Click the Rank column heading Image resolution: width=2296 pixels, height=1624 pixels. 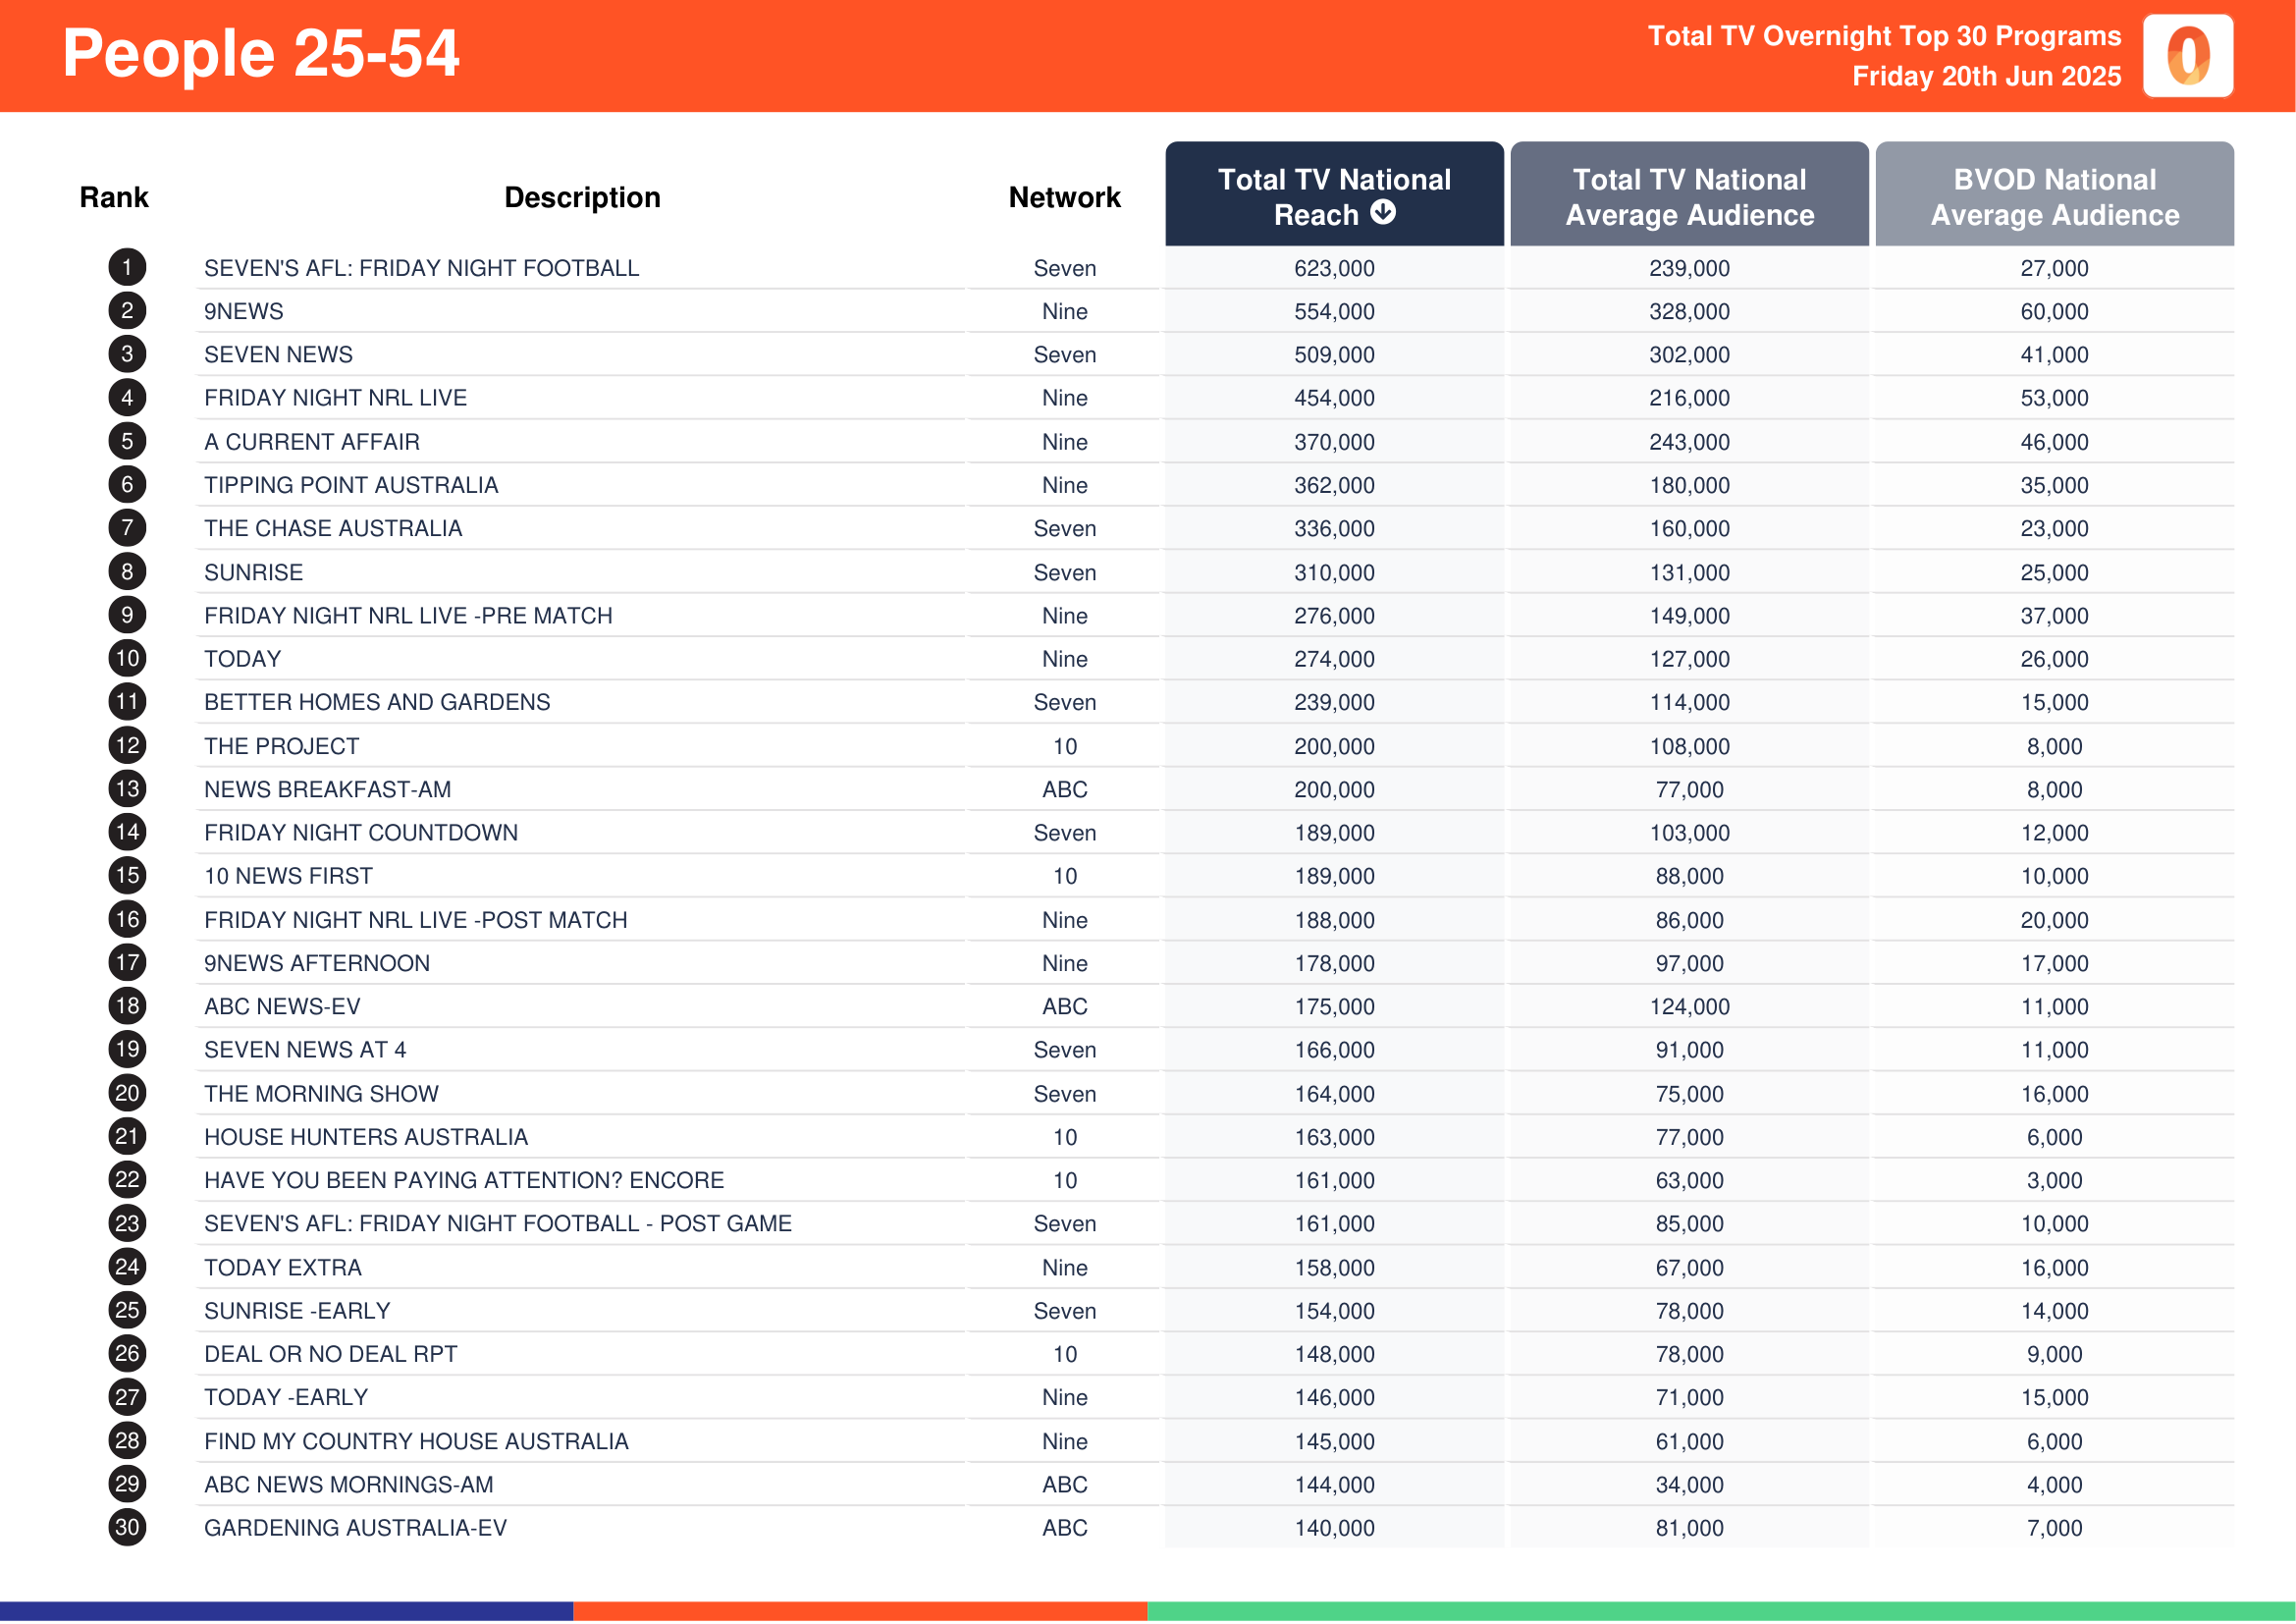(114, 197)
